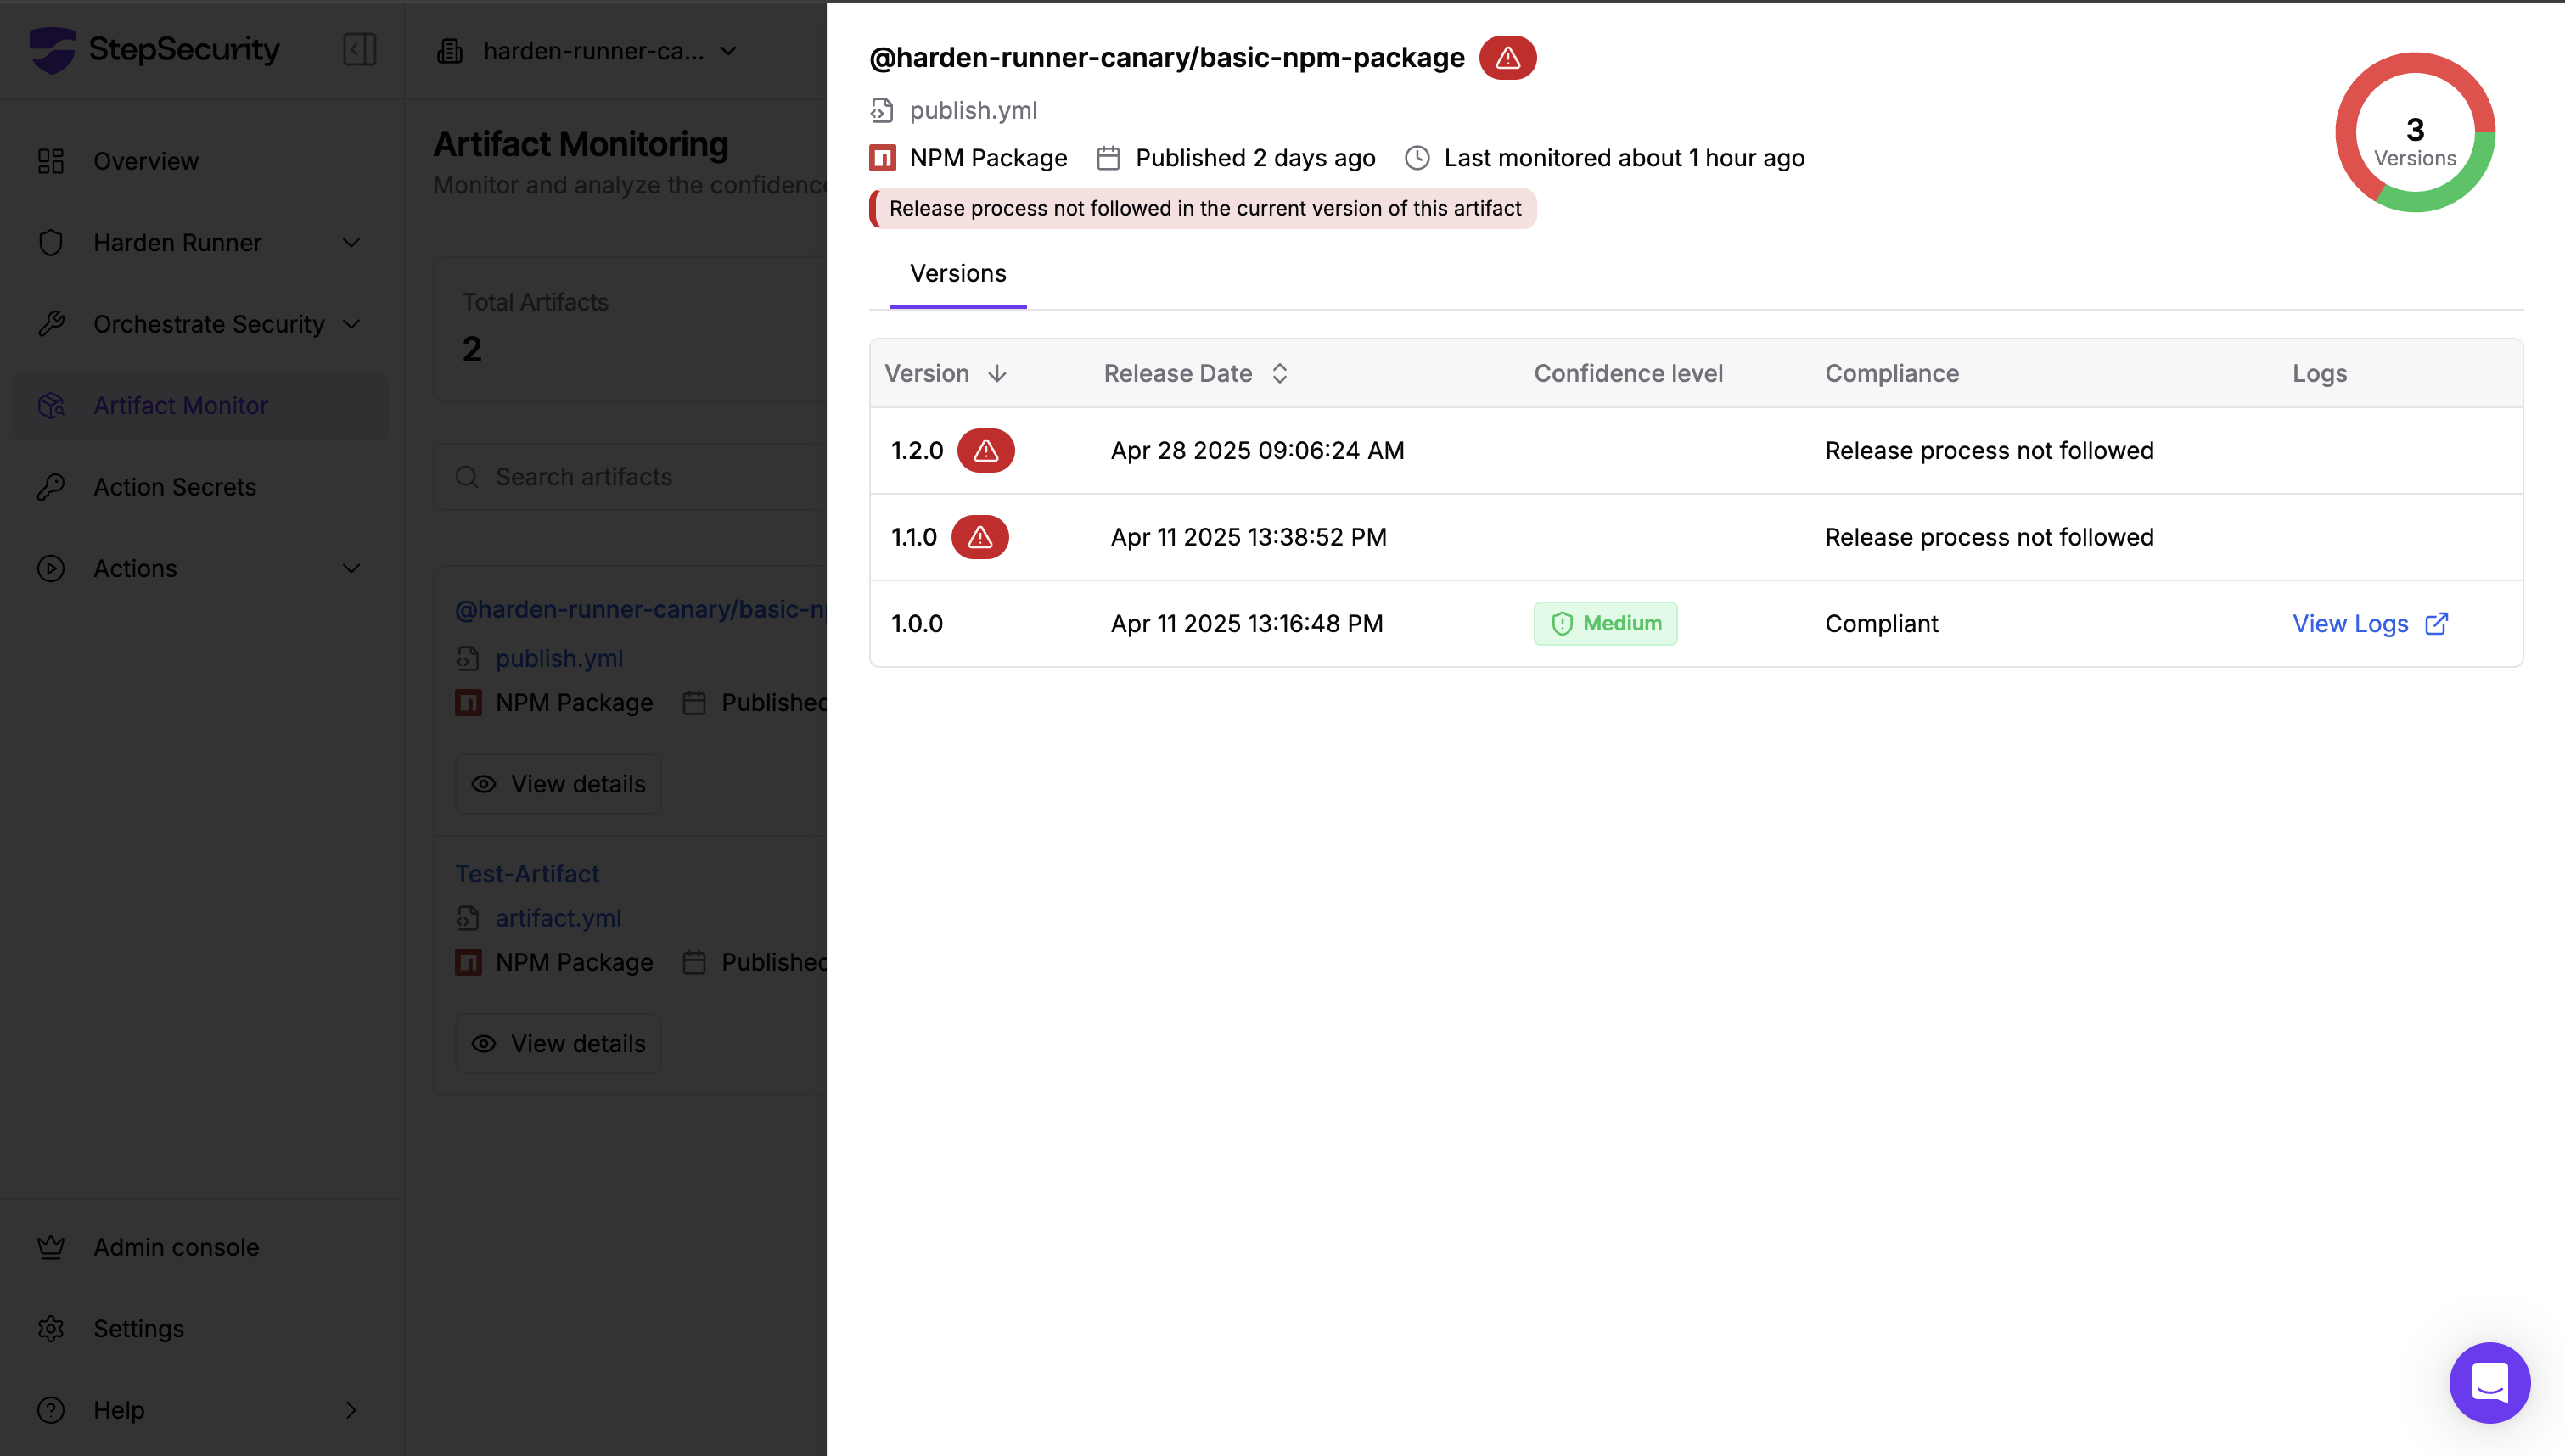Image resolution: width=2565 pixels, height=1456 pixels.
Task: Click the warning badge on version 1.2.0
Action: (x=985, y=451)
